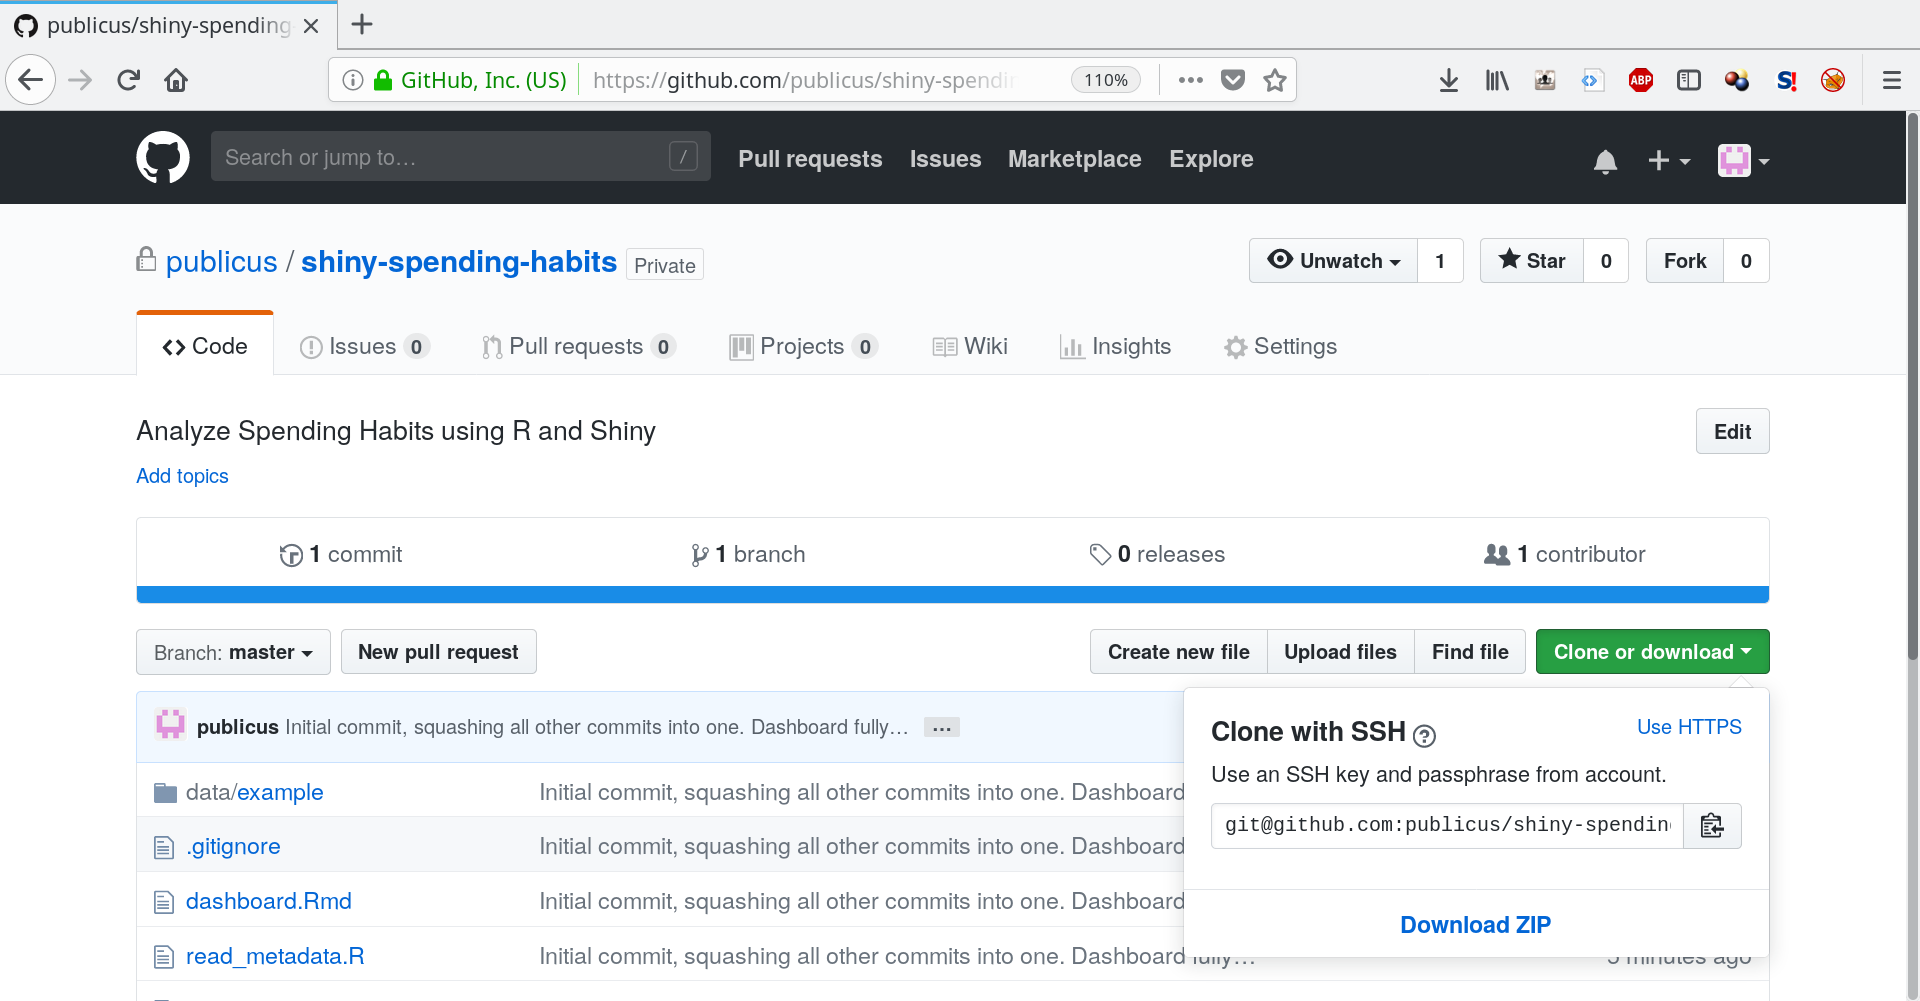This screenshot has height=1001, width=1920.
Task: View the 1 contributor page
Action: (1565, 554)
